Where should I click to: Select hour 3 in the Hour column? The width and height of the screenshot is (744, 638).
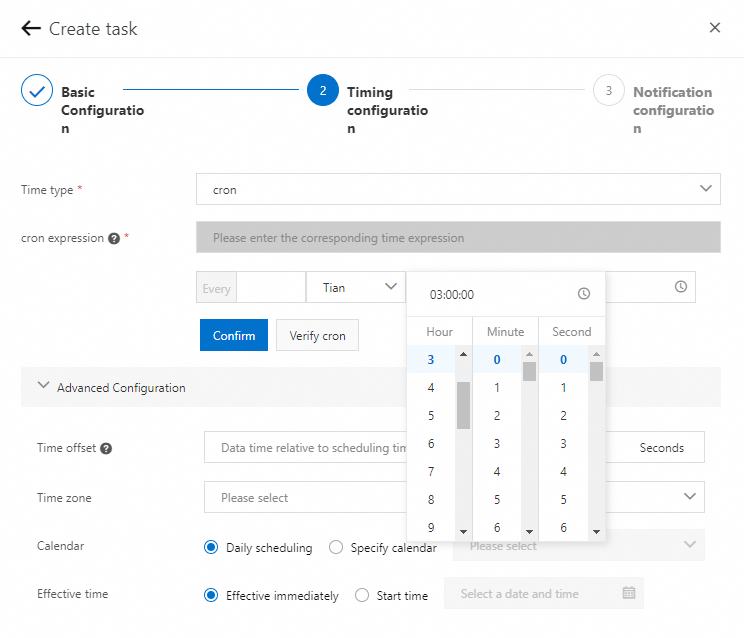click(x=431, y=360)
